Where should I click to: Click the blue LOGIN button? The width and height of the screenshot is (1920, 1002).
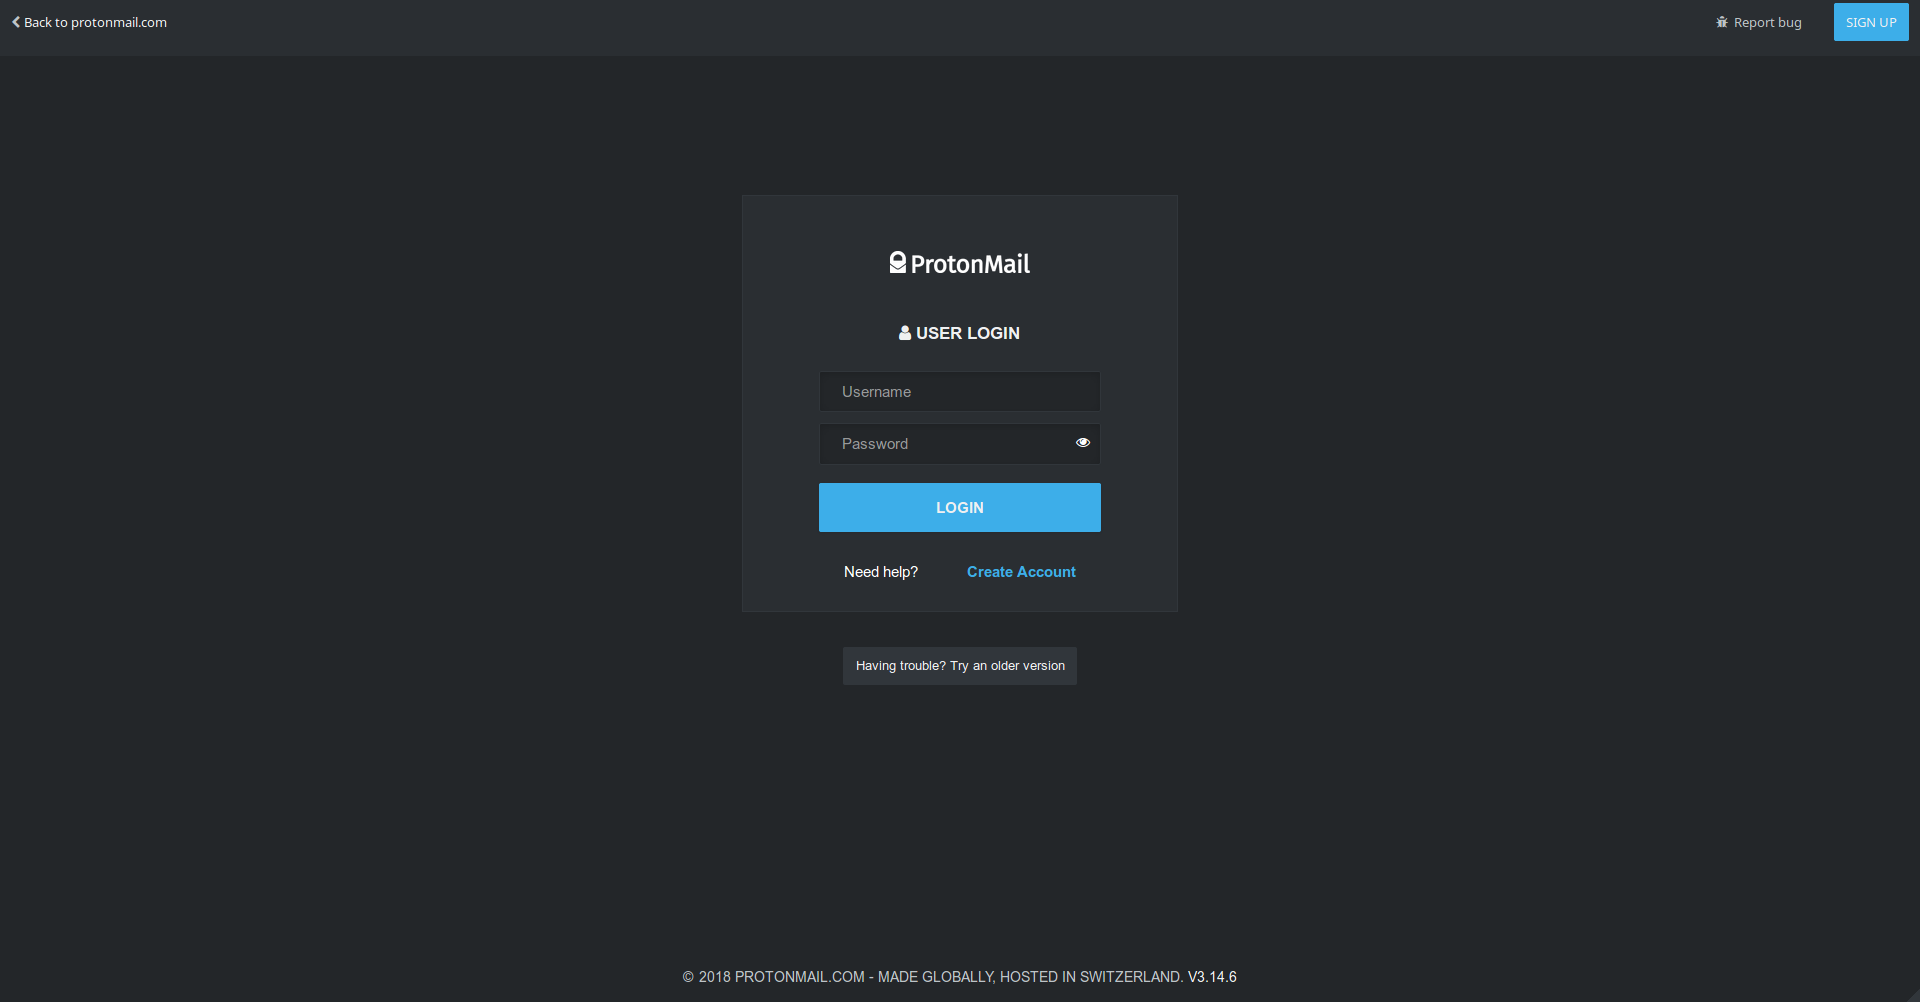coord(960,508)
